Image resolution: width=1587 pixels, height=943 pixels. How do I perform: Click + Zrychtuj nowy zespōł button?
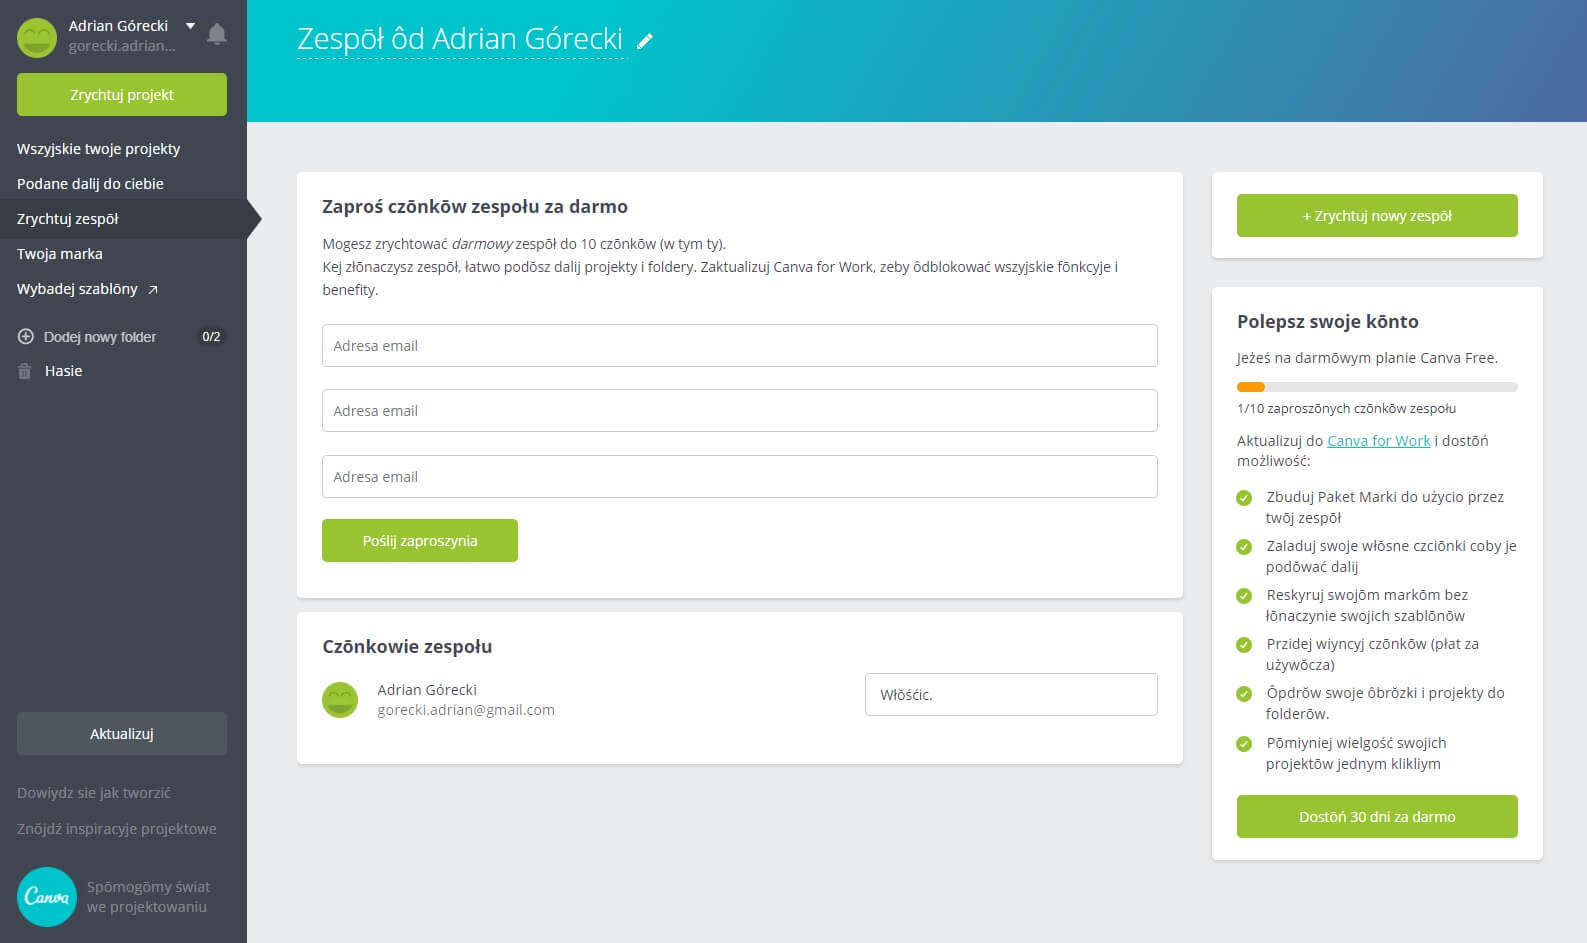[x=1377, y=216]
